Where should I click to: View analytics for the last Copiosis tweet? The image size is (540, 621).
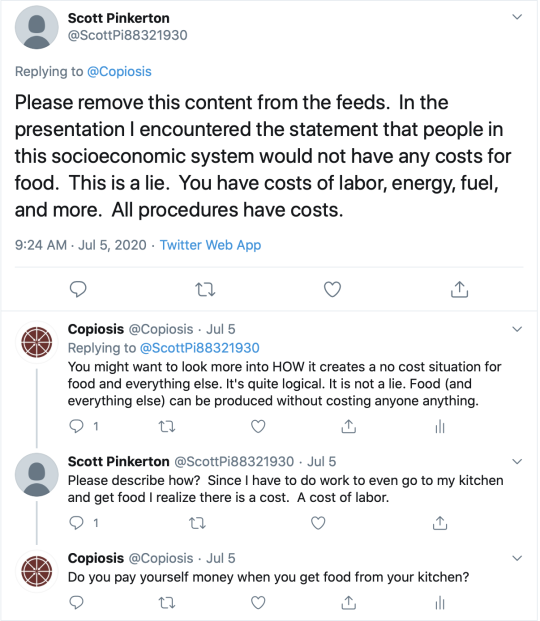pos(440,603)
